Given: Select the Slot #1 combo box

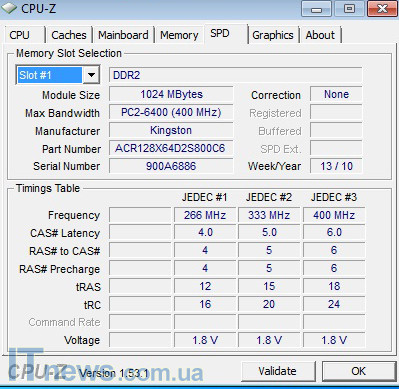Looking at the screenshot, I should 58,75.
